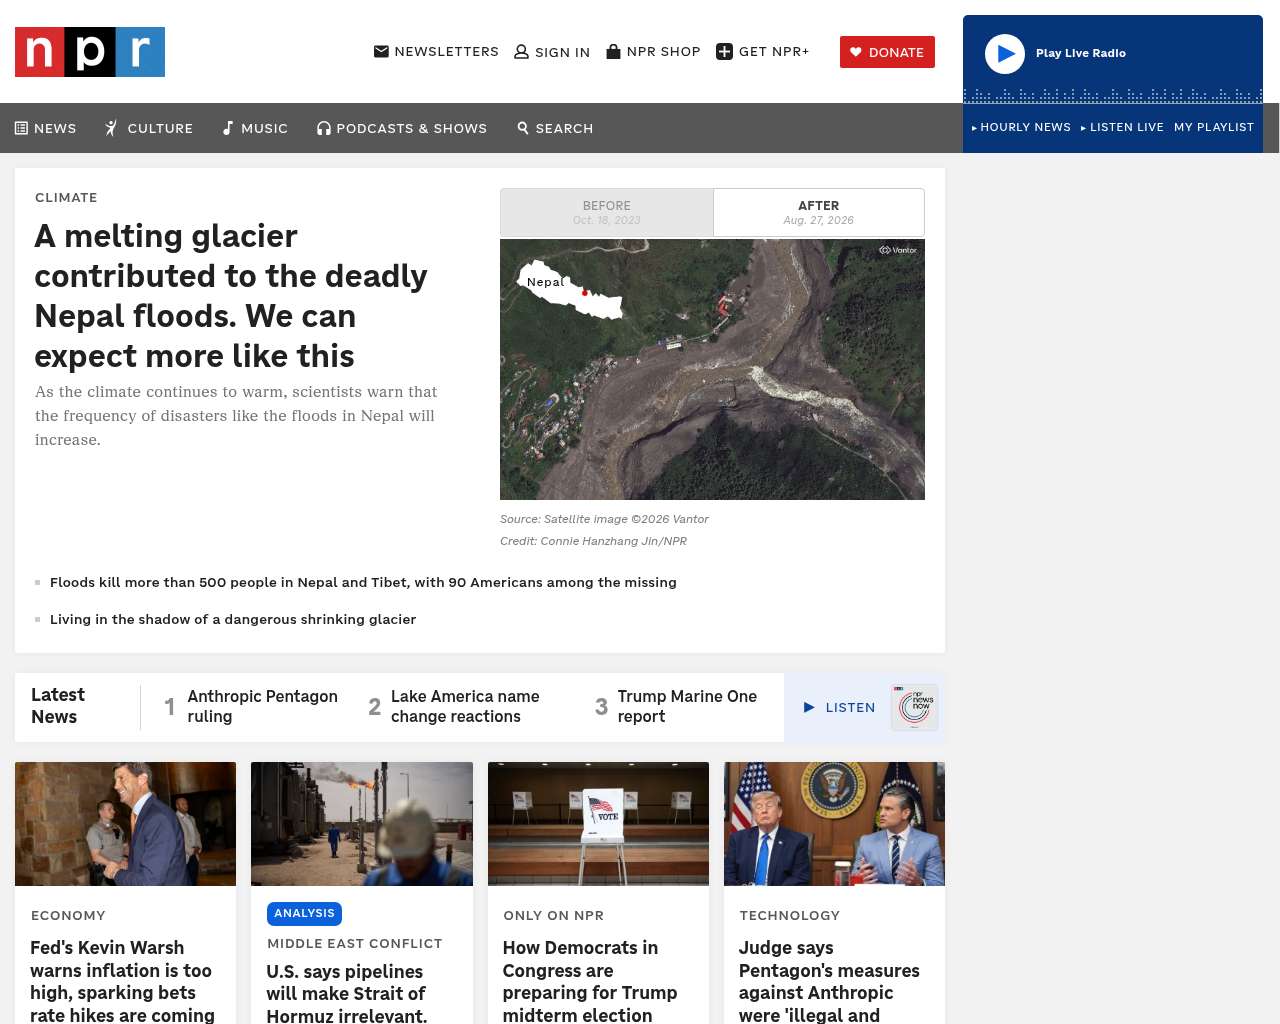1280x1024 pixels.
Task: Click the Credit: Connie Hanzhang Jin/NPR line
Action: [x=593, y=541]
